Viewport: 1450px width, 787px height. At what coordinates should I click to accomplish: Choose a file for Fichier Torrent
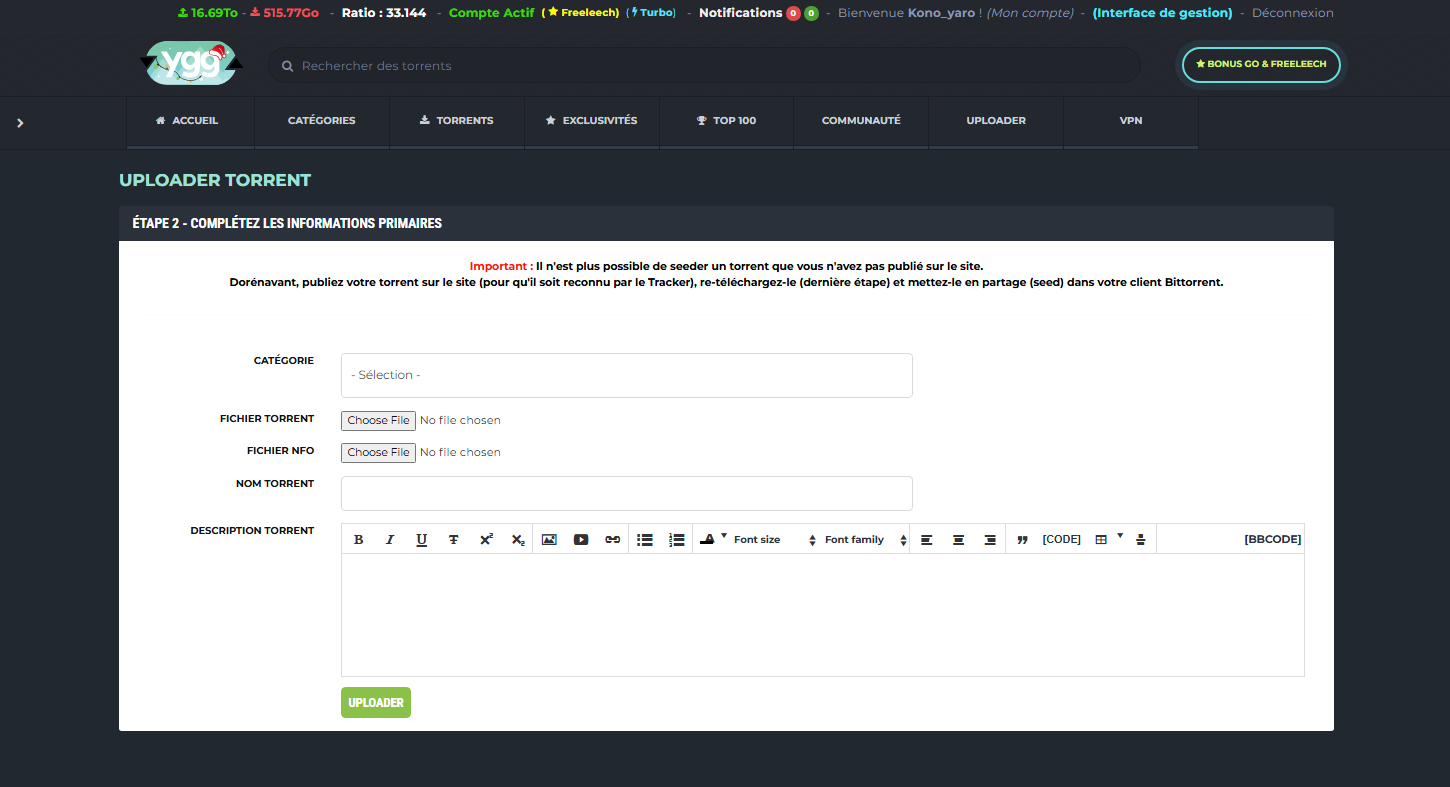pyautogui.click(x=378, y=421)
